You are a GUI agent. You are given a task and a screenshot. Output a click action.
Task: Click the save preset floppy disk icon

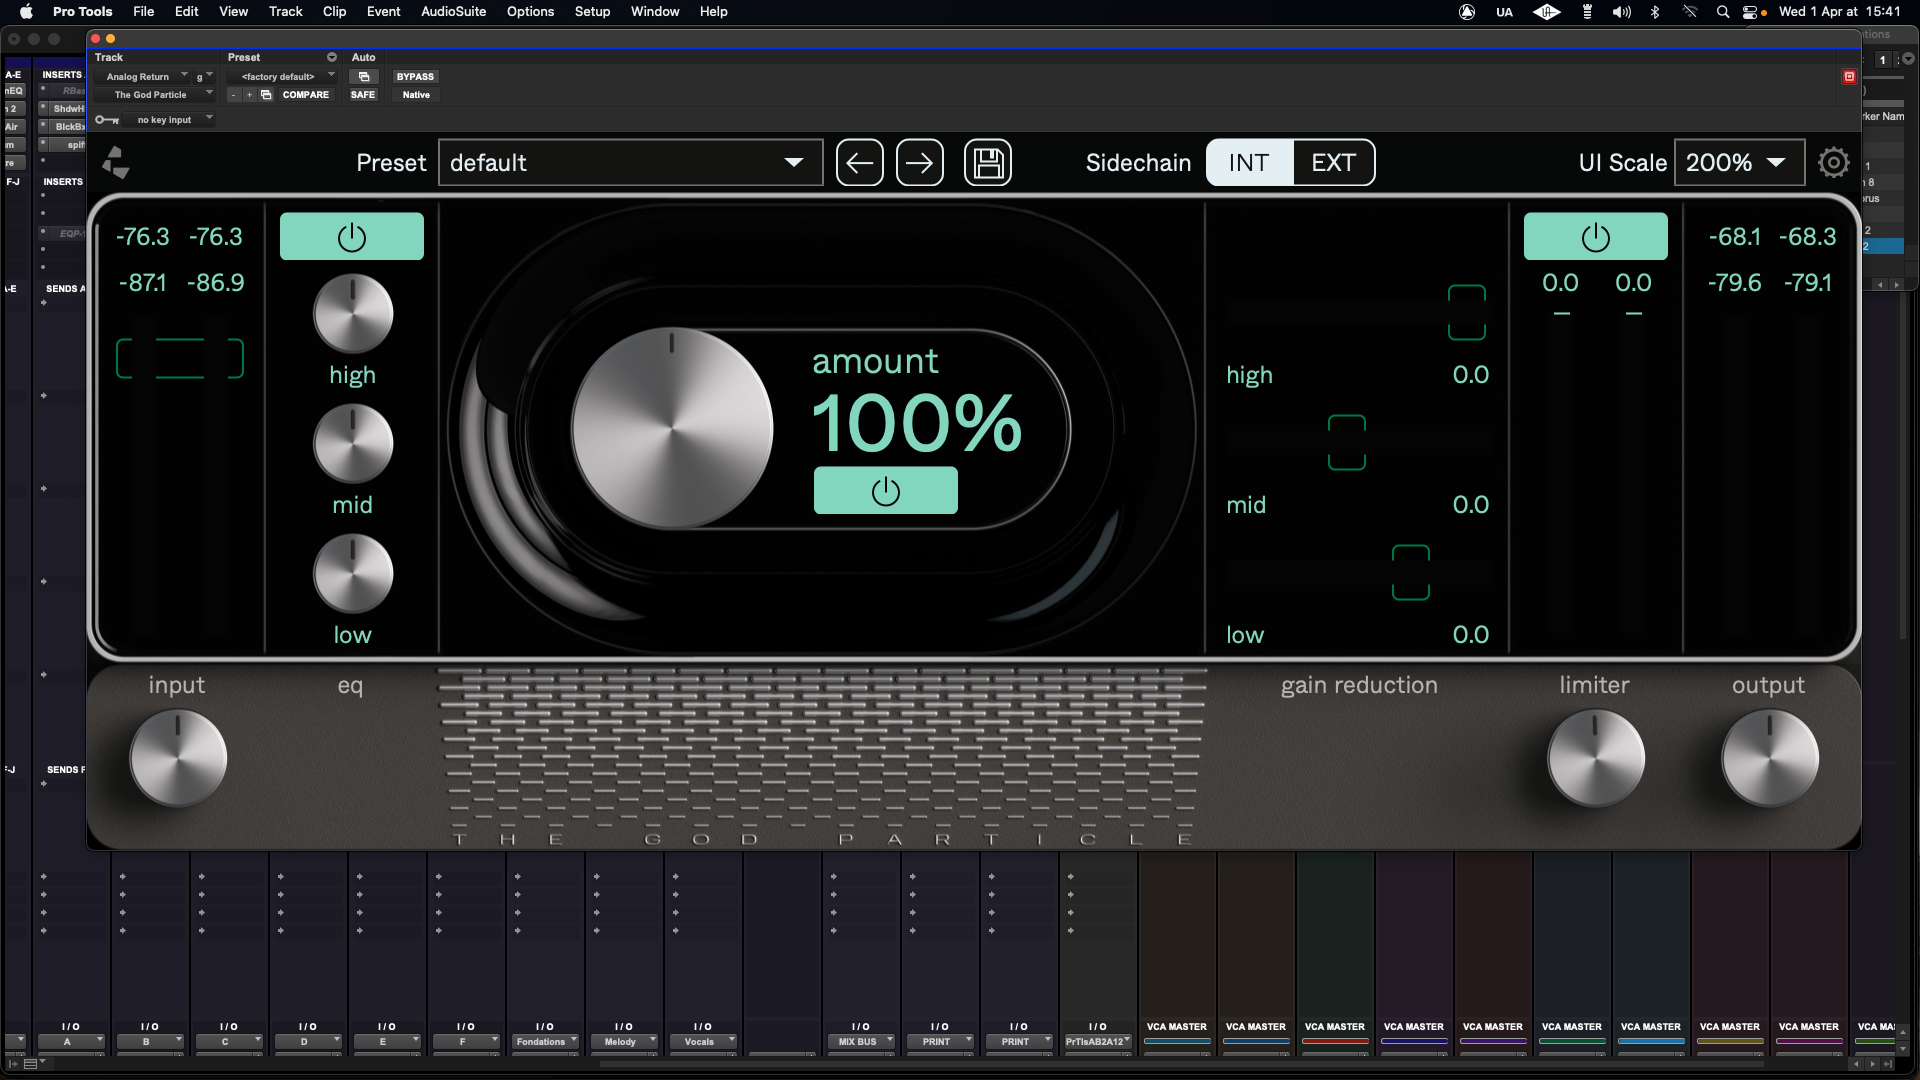[x=987, y=162]
